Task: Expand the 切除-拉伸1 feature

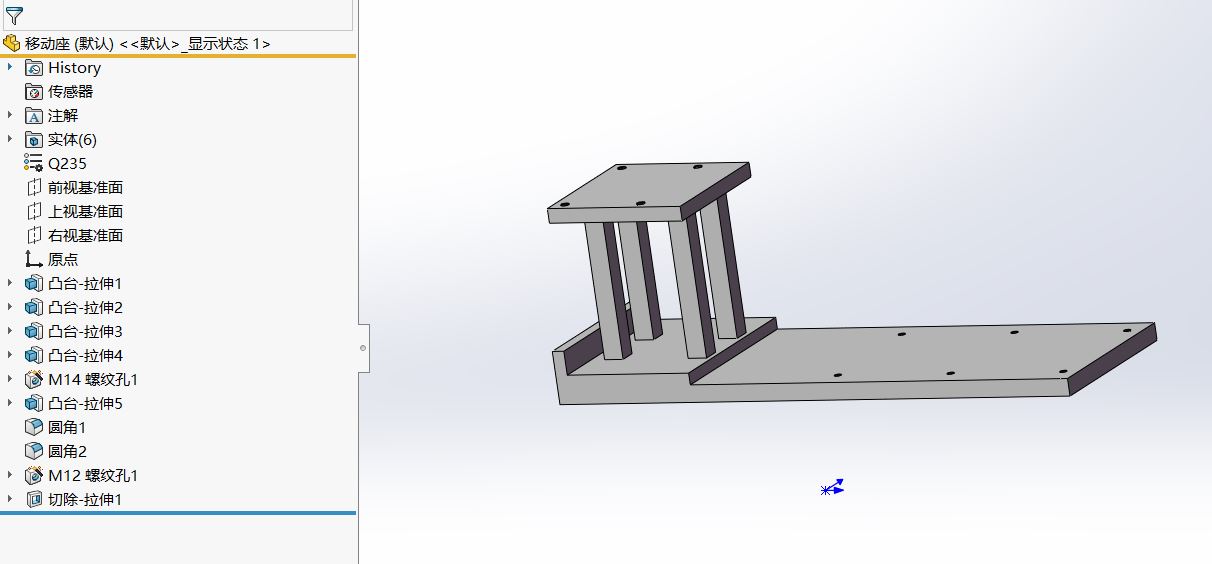Action: 10,499
